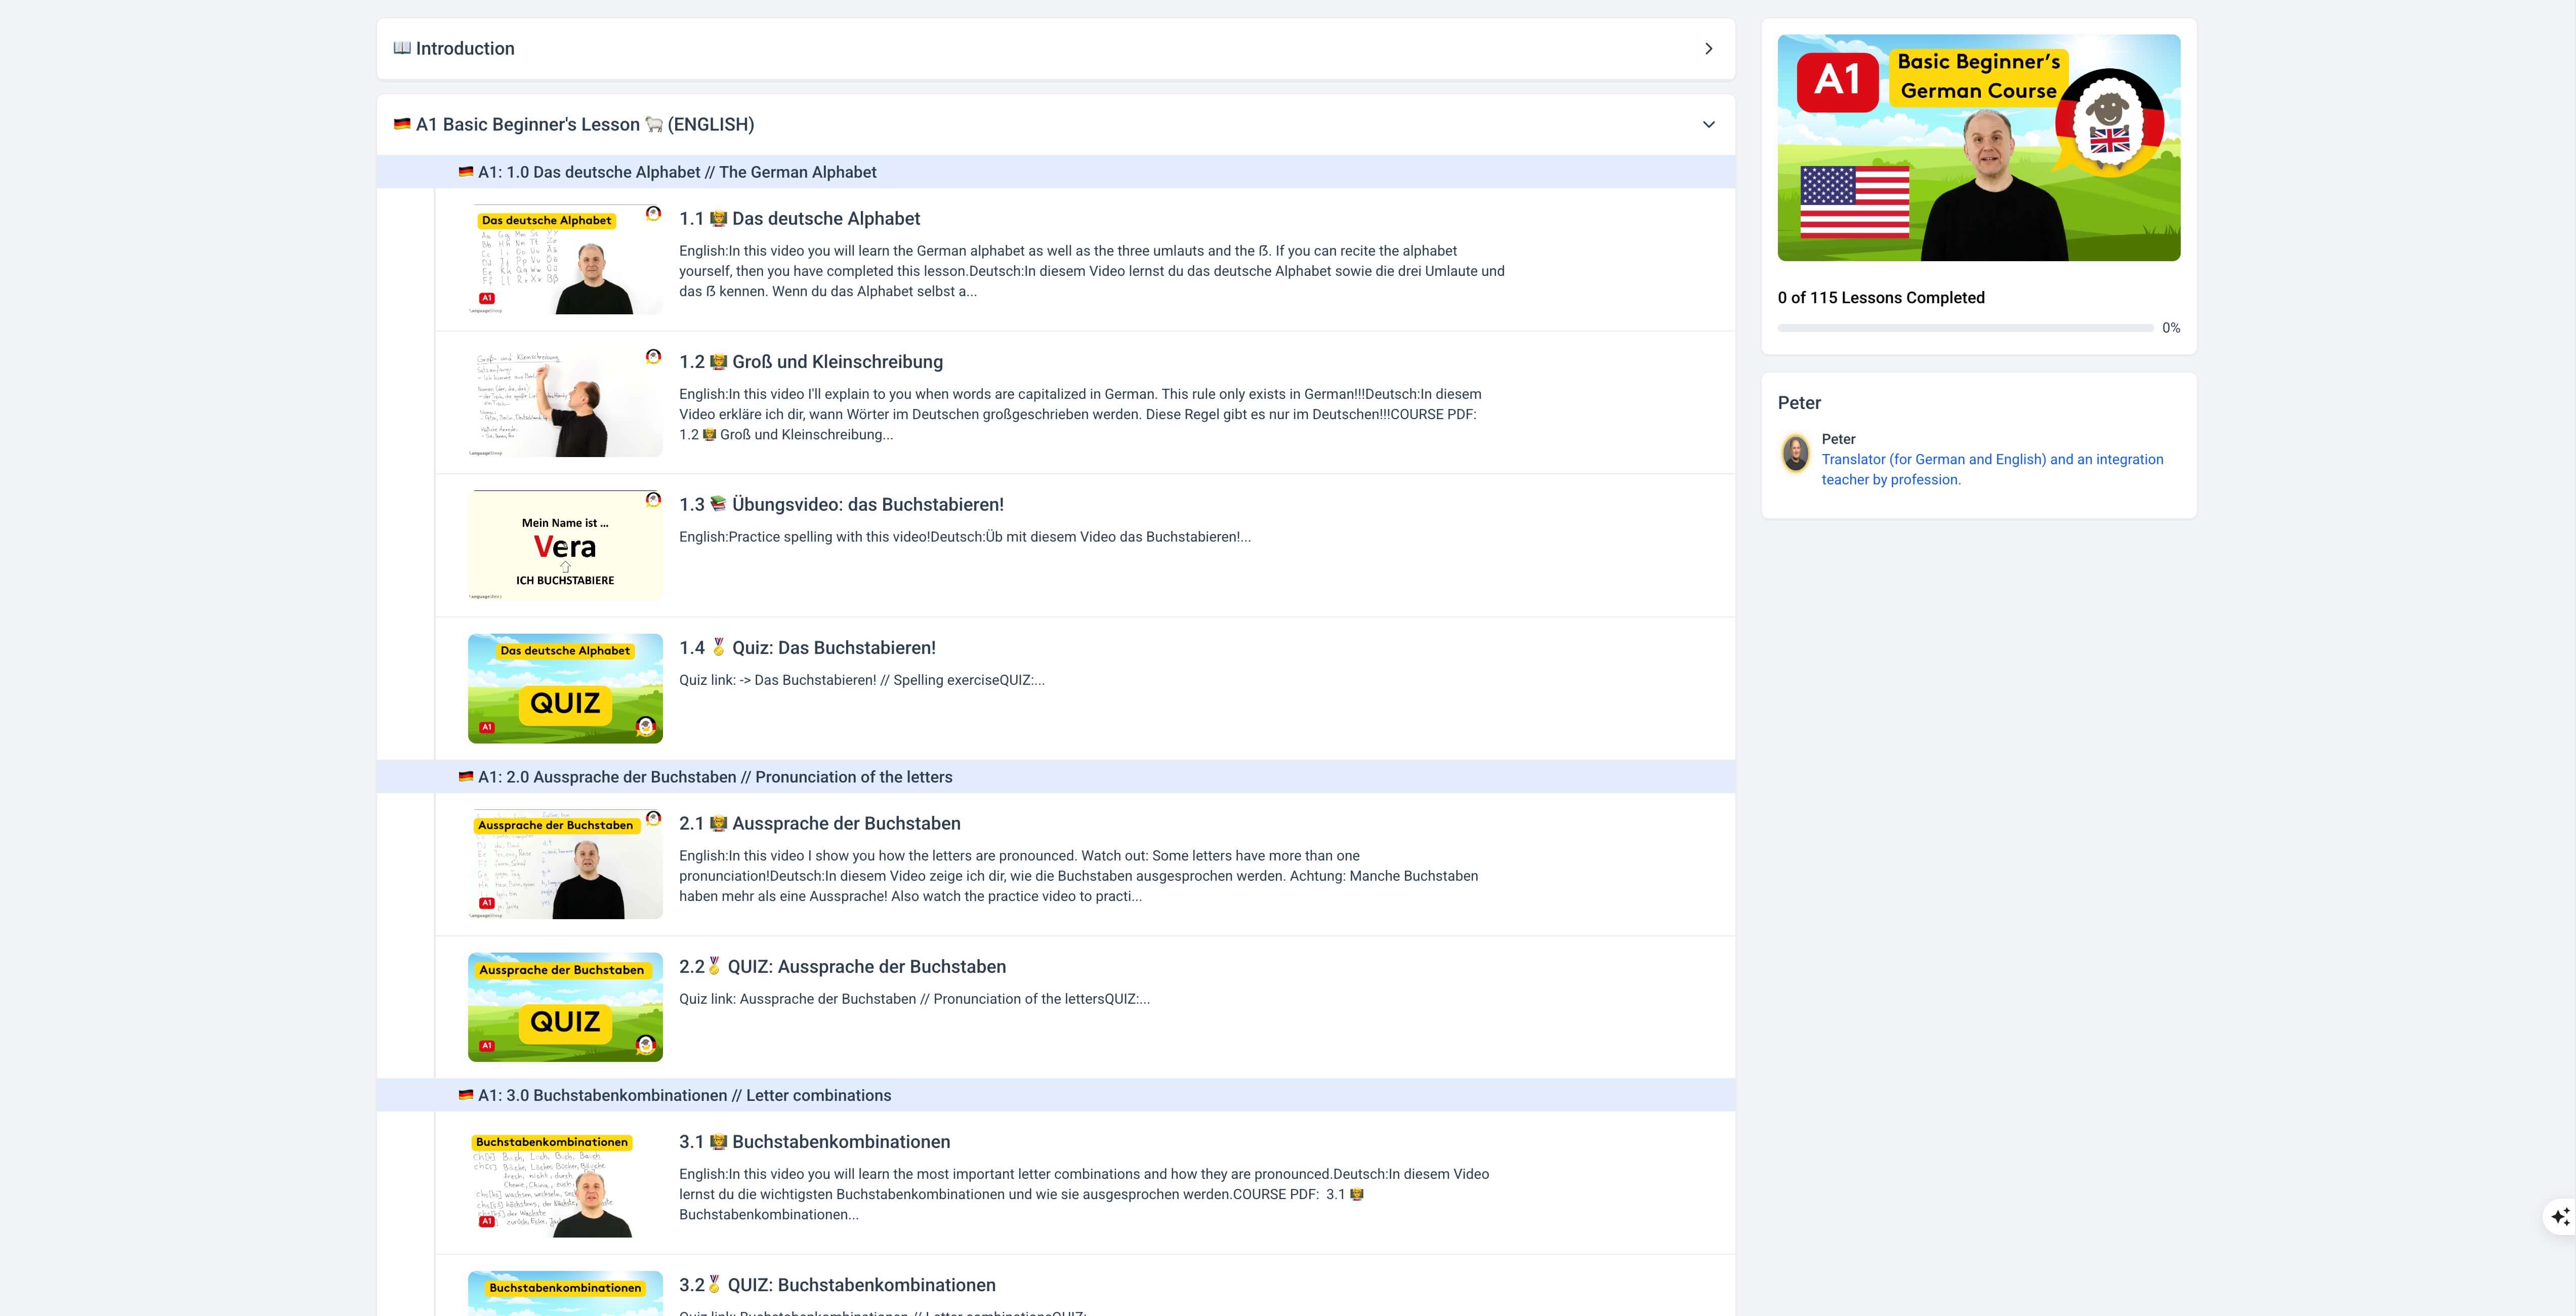This screenshot has width=2576, height=1316.
Task: Click the book icon beside Introduction
Action: pyautogui.click(x=402, y=48)
